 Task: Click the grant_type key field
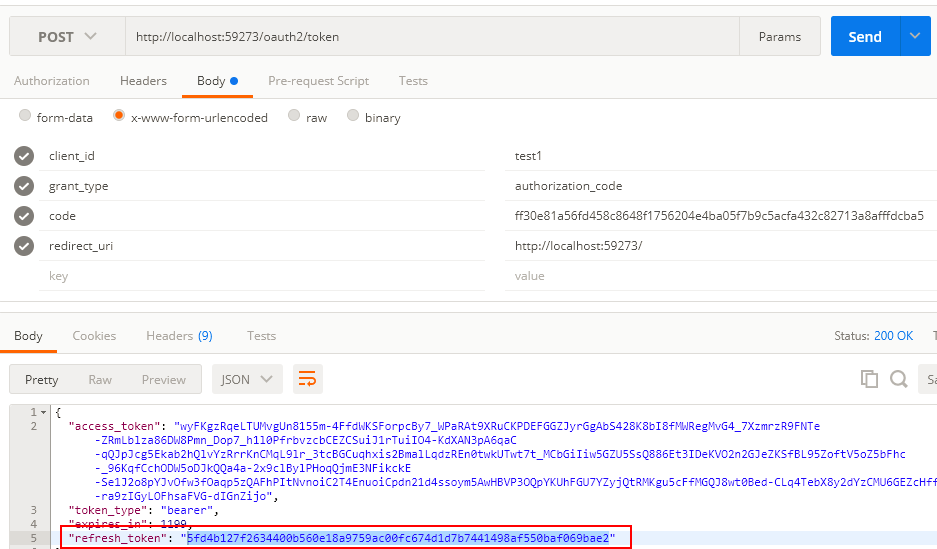coord(262,186)
